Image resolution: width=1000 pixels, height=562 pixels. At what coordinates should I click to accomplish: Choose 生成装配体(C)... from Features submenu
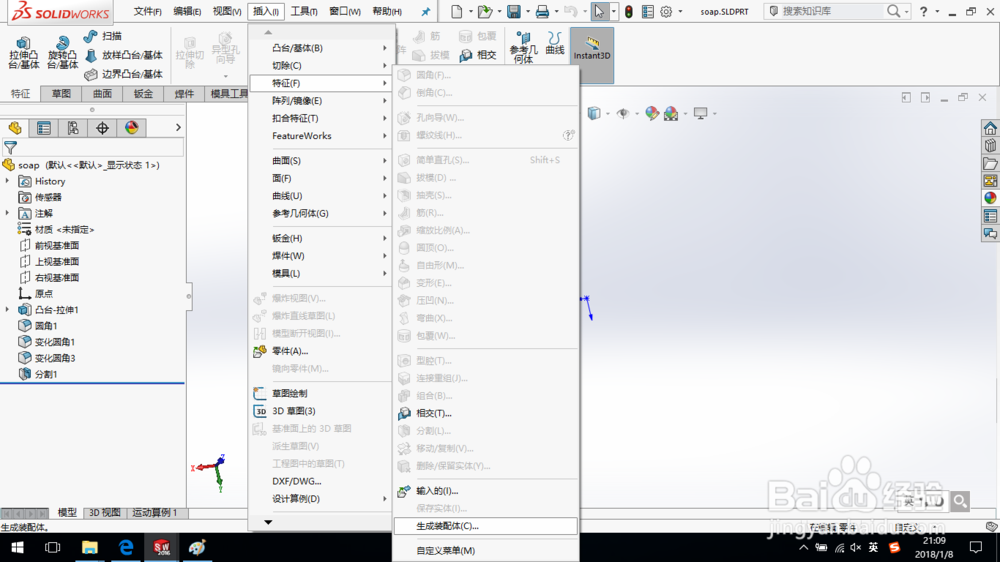[x=486, y=526]
